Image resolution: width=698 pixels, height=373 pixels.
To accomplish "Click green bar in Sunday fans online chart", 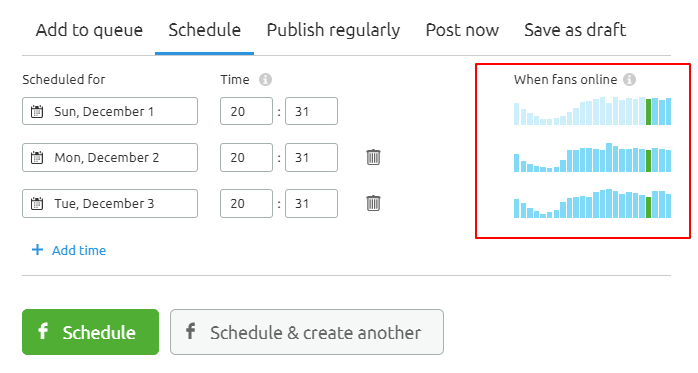I will point(649,112).
